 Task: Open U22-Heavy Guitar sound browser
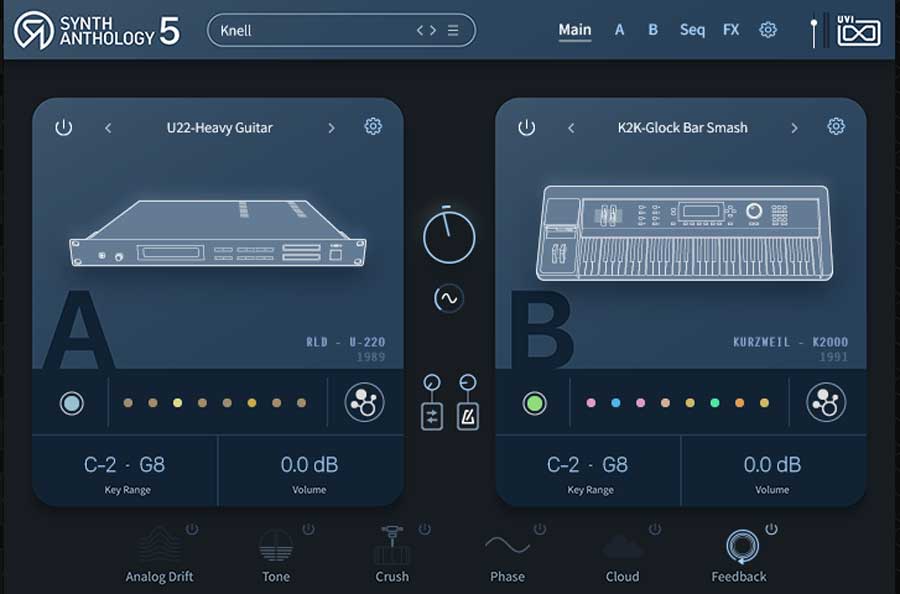pos(219,127)
